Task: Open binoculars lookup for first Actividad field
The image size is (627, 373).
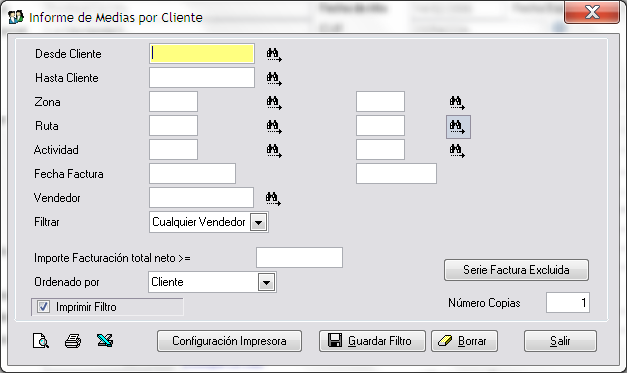Action: coord(274,151)
